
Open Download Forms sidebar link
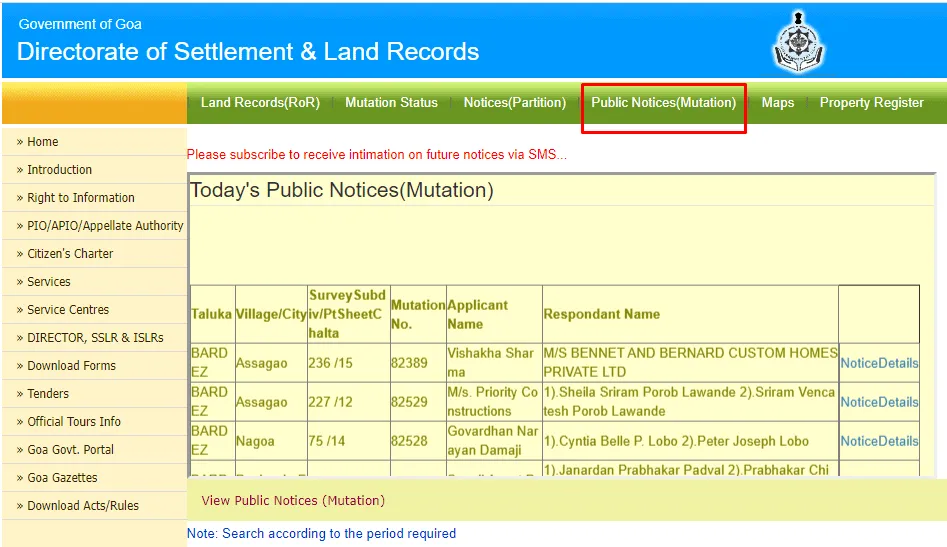[x=71, y=366]
